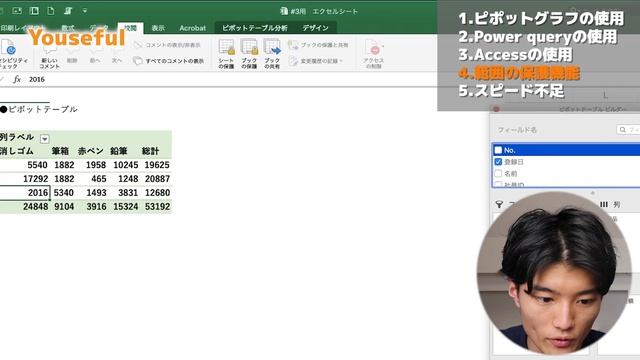This screenshot has width=640, height=360.
Task: Open the 列ラベル filter dropdown
Action: pyautogui.click(x=44, y=139)
